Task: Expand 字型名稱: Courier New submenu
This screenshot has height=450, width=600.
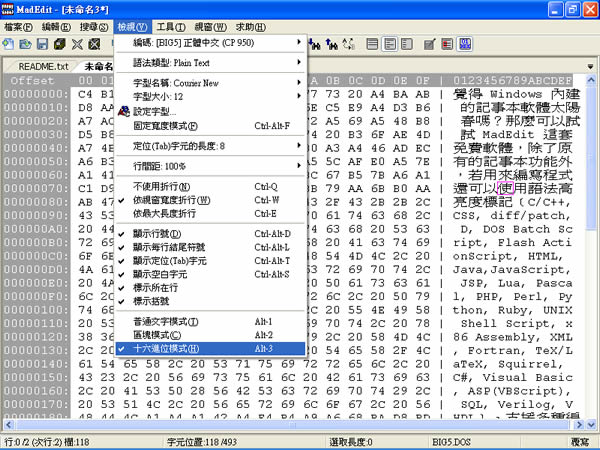Action: [210, 83]
